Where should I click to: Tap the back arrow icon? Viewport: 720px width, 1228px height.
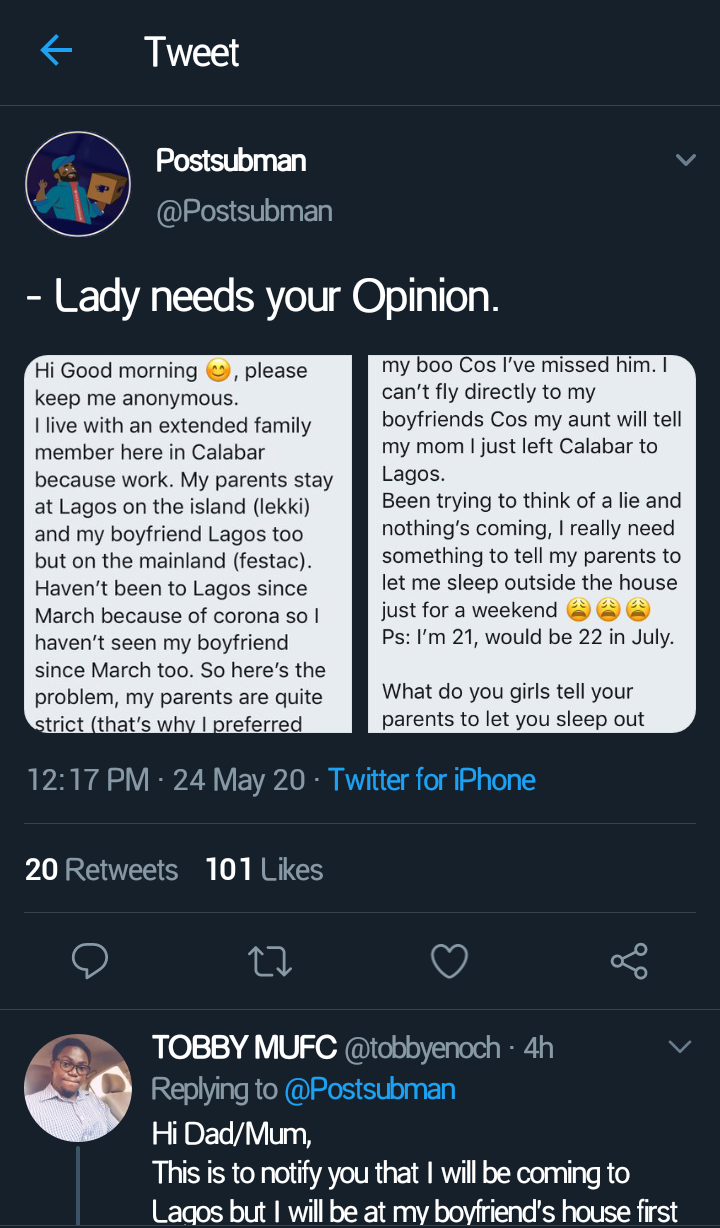pyautogui.click(x=56, y=51)
